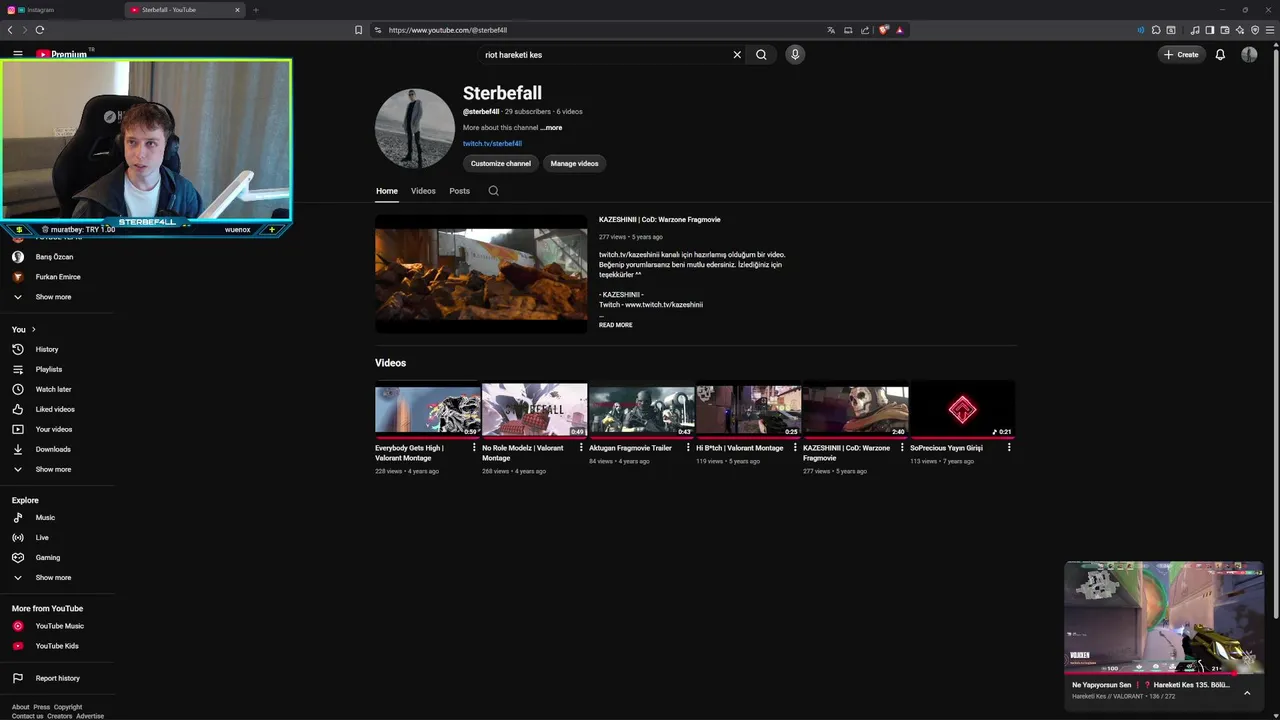
Task: Open the You section chevron
Action: point(33,329)
